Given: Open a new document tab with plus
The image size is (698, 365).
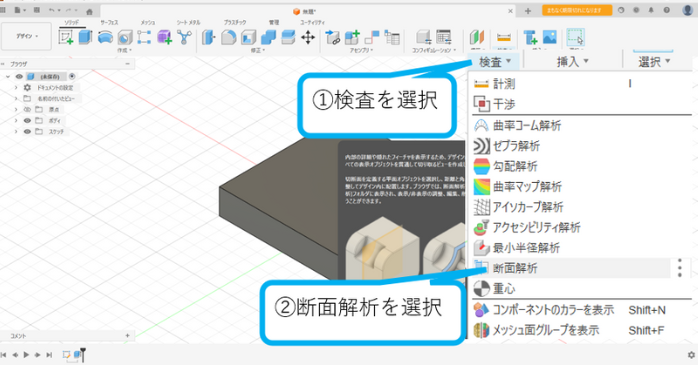Looking at the screenshot, I should pos(528,11).
